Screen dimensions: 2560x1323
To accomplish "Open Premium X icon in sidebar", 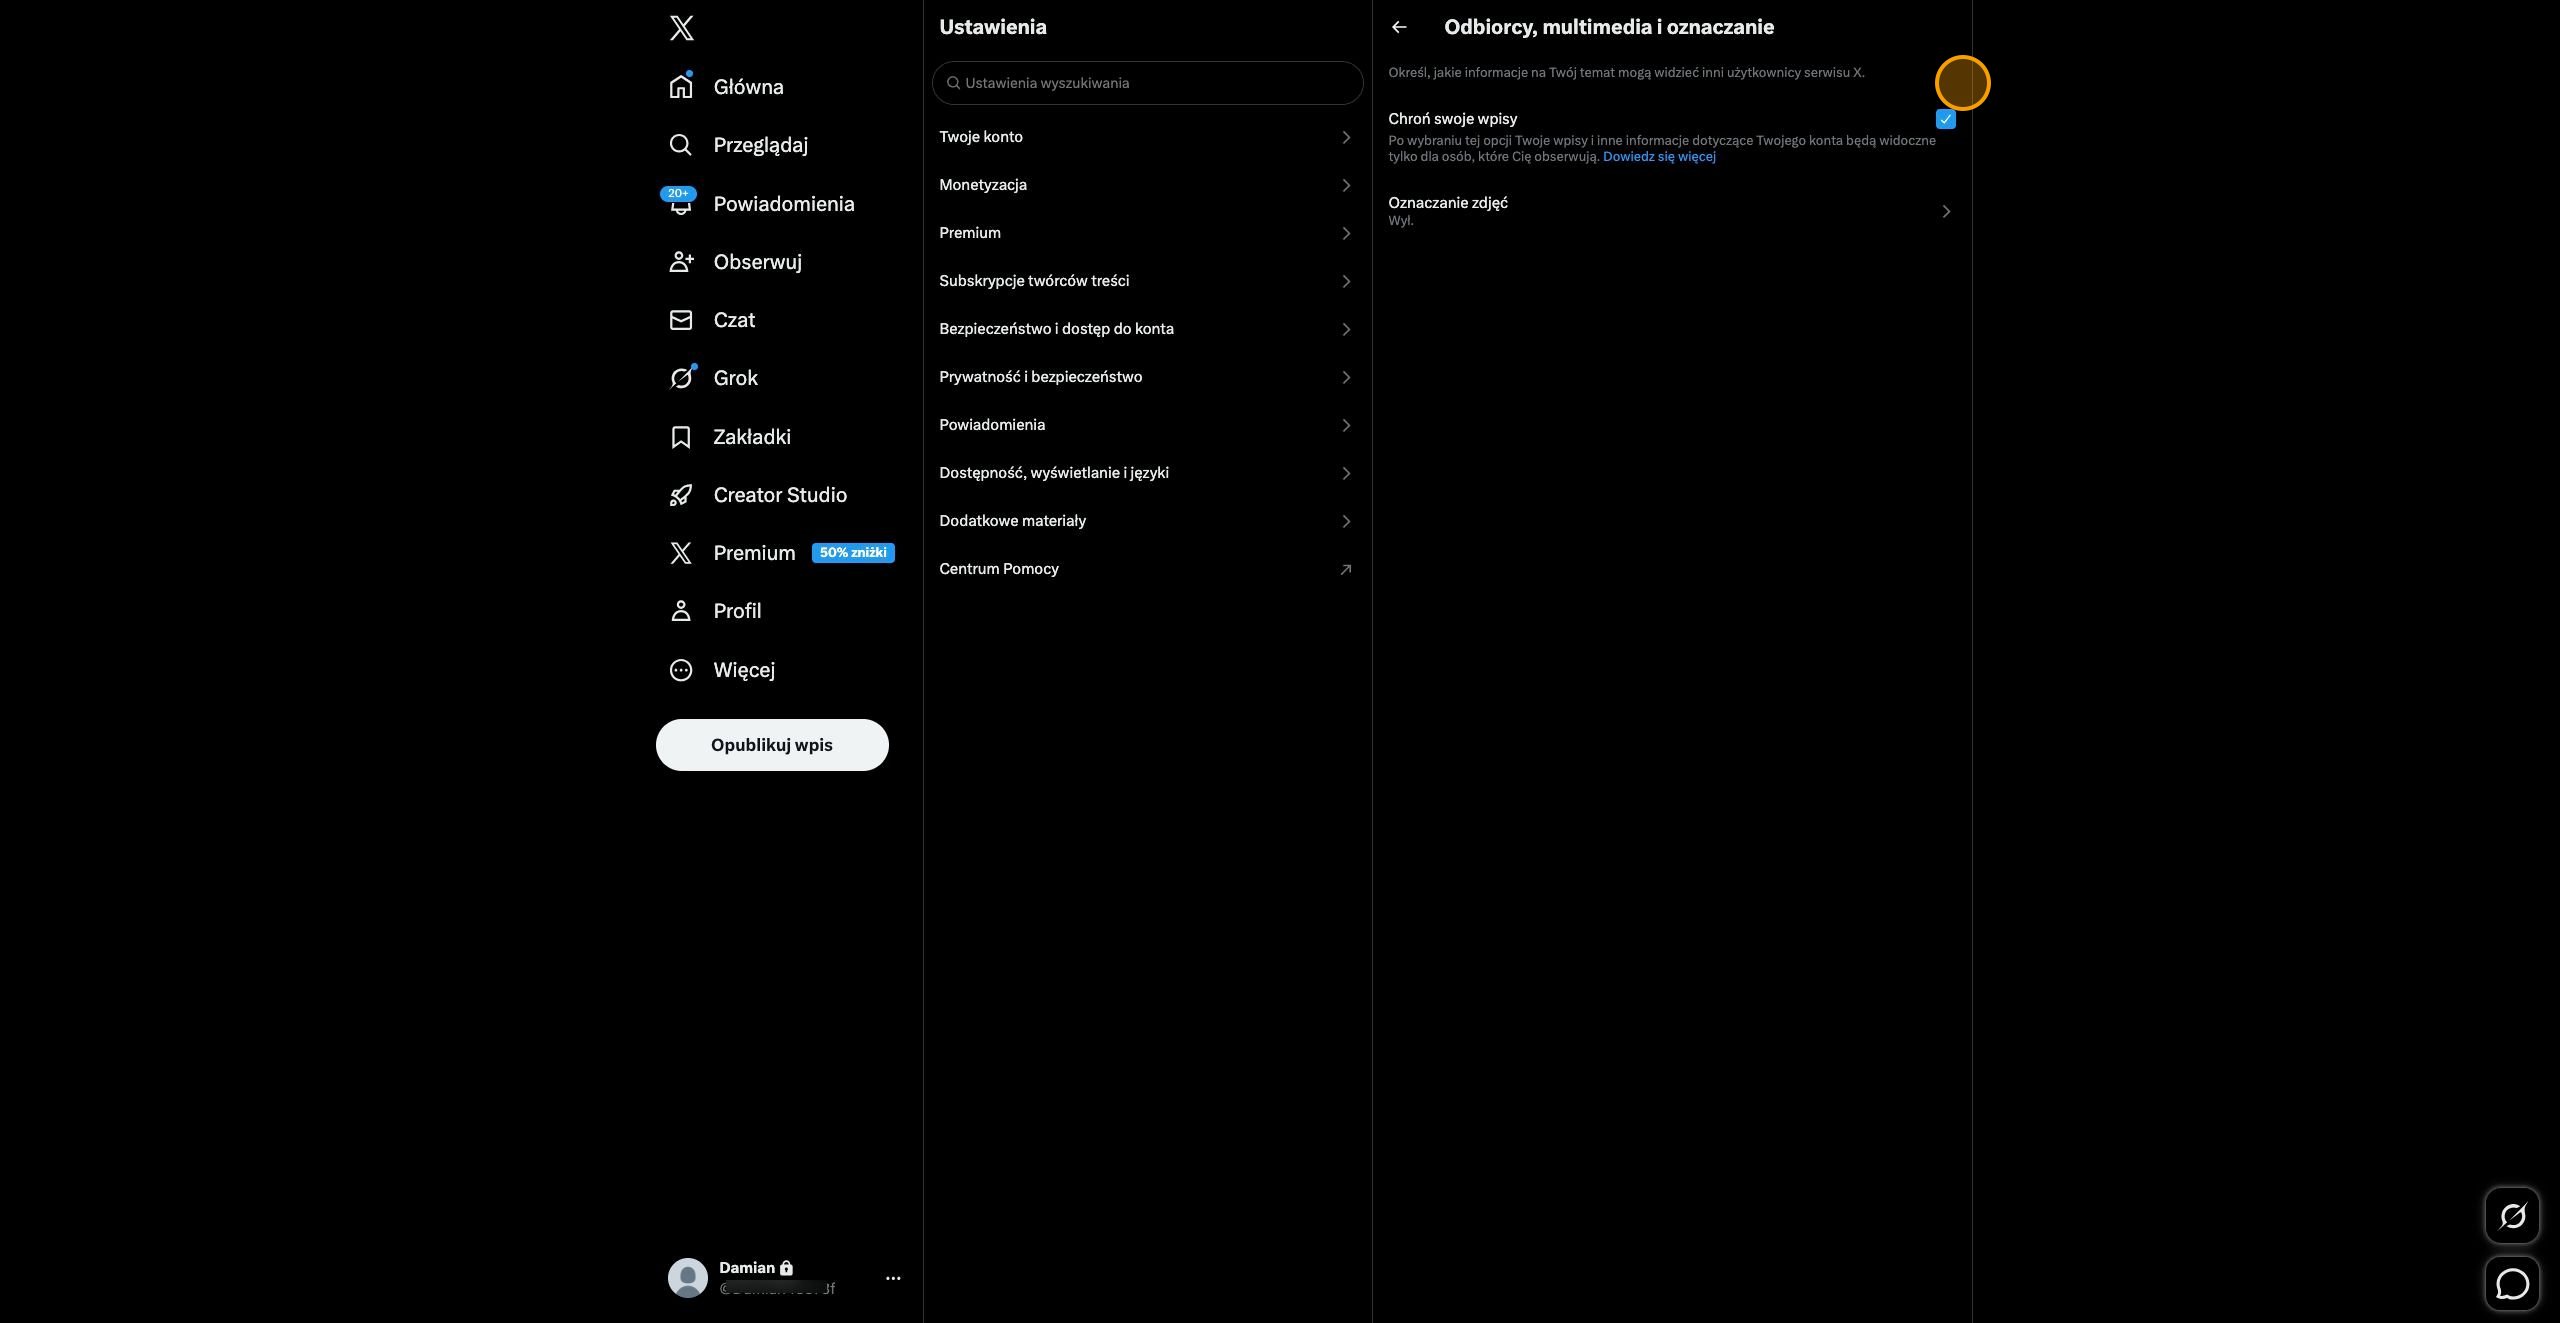I will (681, 553).
